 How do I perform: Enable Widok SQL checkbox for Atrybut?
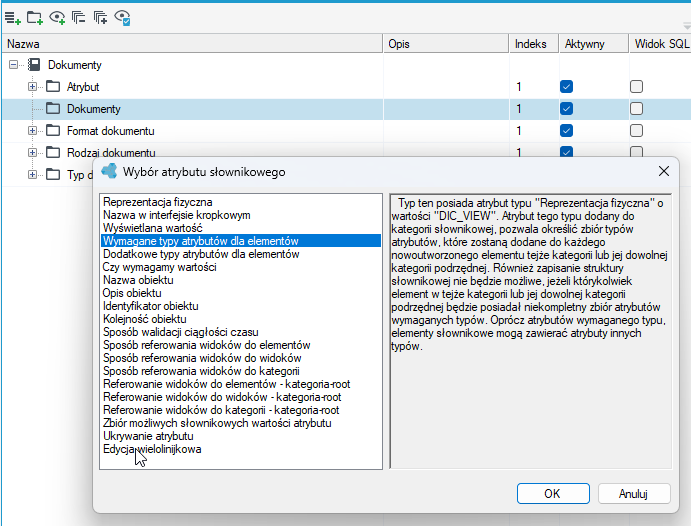pos(636,86)
